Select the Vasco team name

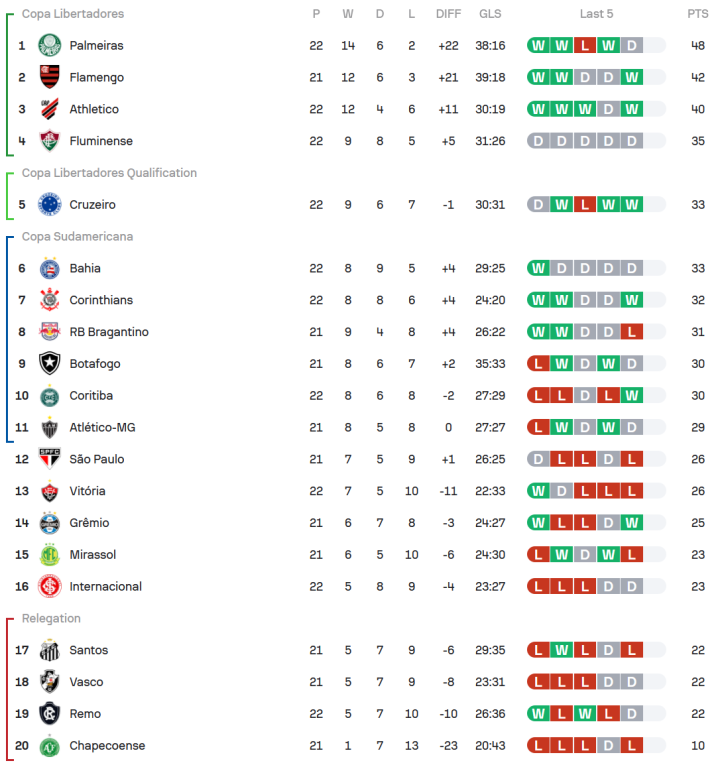coord(86,681)
